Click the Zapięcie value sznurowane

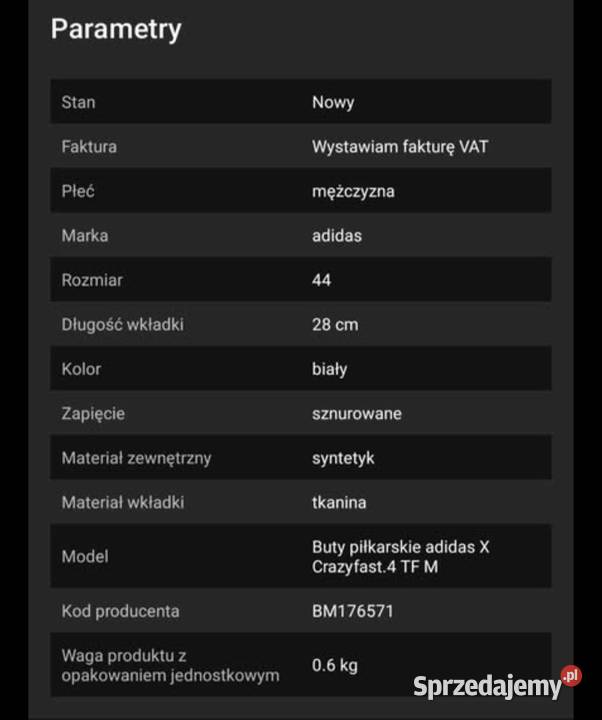coord(357,414)
